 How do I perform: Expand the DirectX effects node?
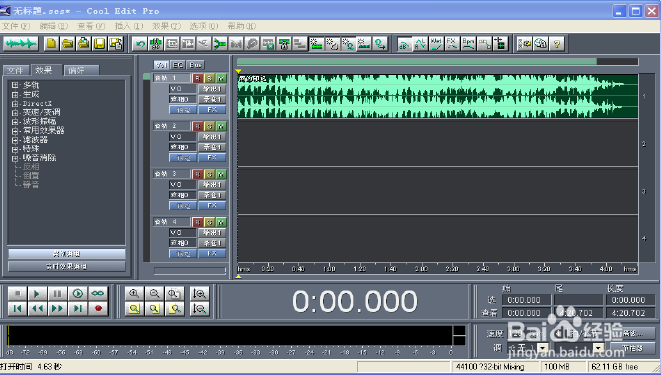(x=15, y=104)
